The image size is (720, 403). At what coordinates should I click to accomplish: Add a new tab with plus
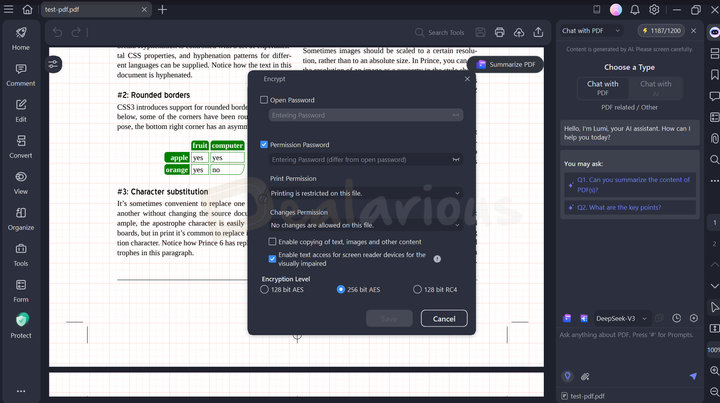click(x=163, y=9)
